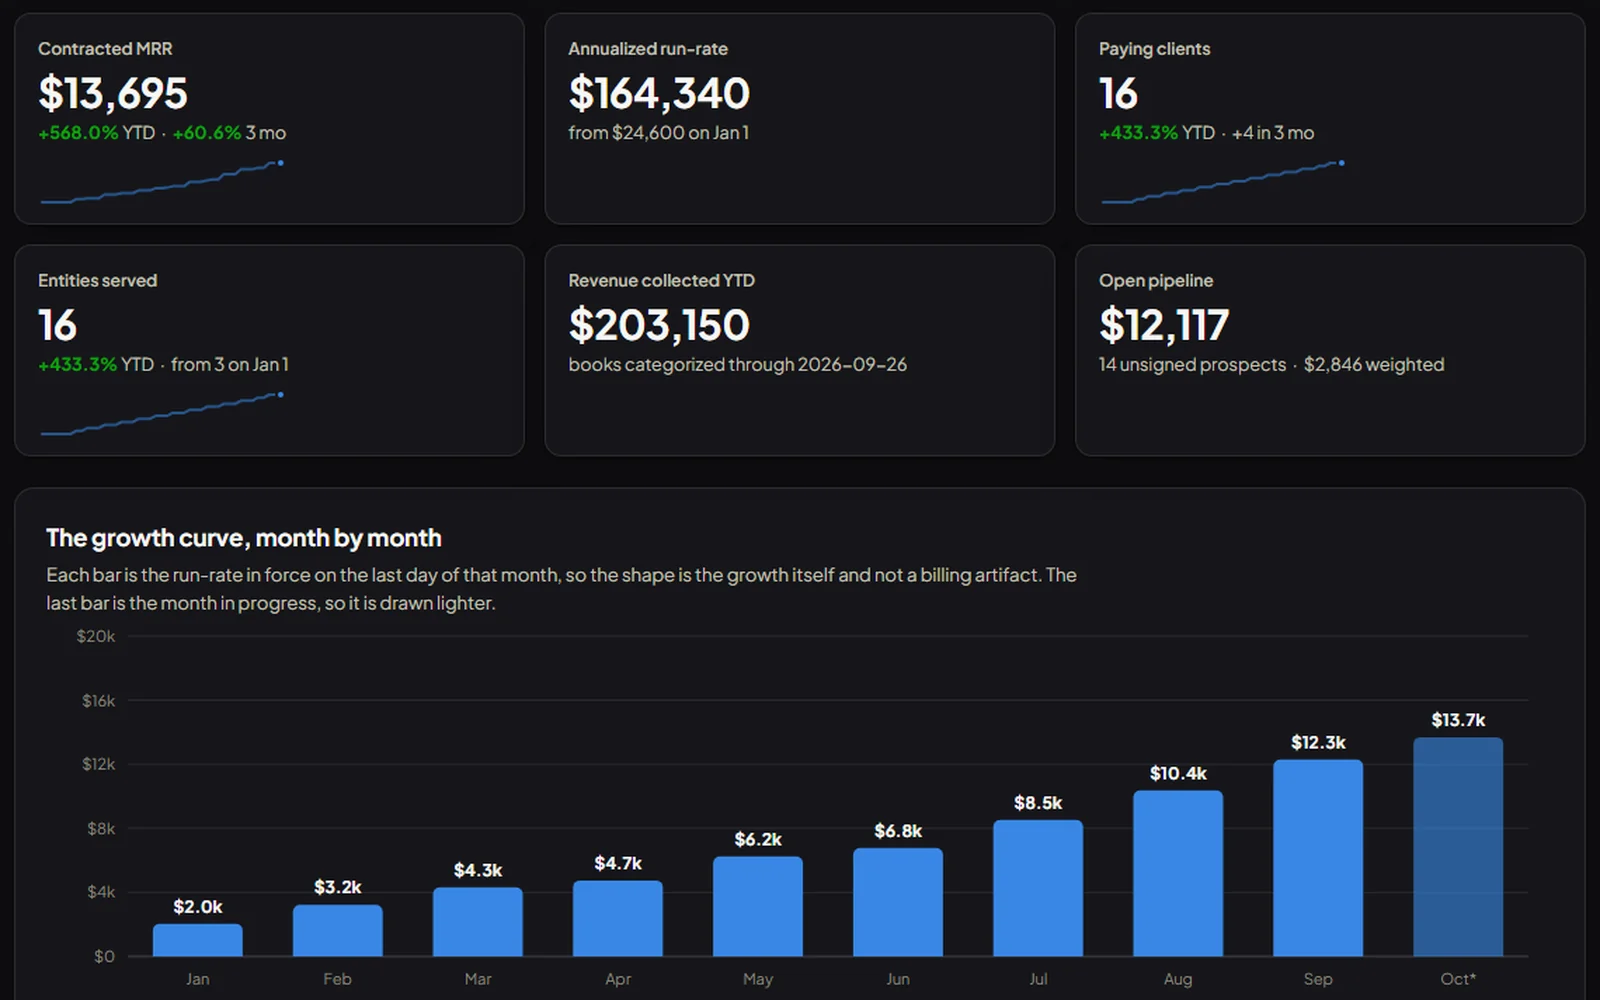Select the Jul bar labeled $8.5k

(1038, 888)
